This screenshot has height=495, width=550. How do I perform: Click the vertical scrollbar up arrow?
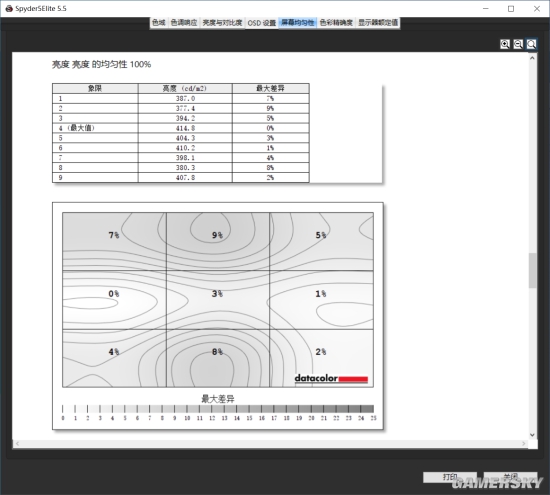532,58
